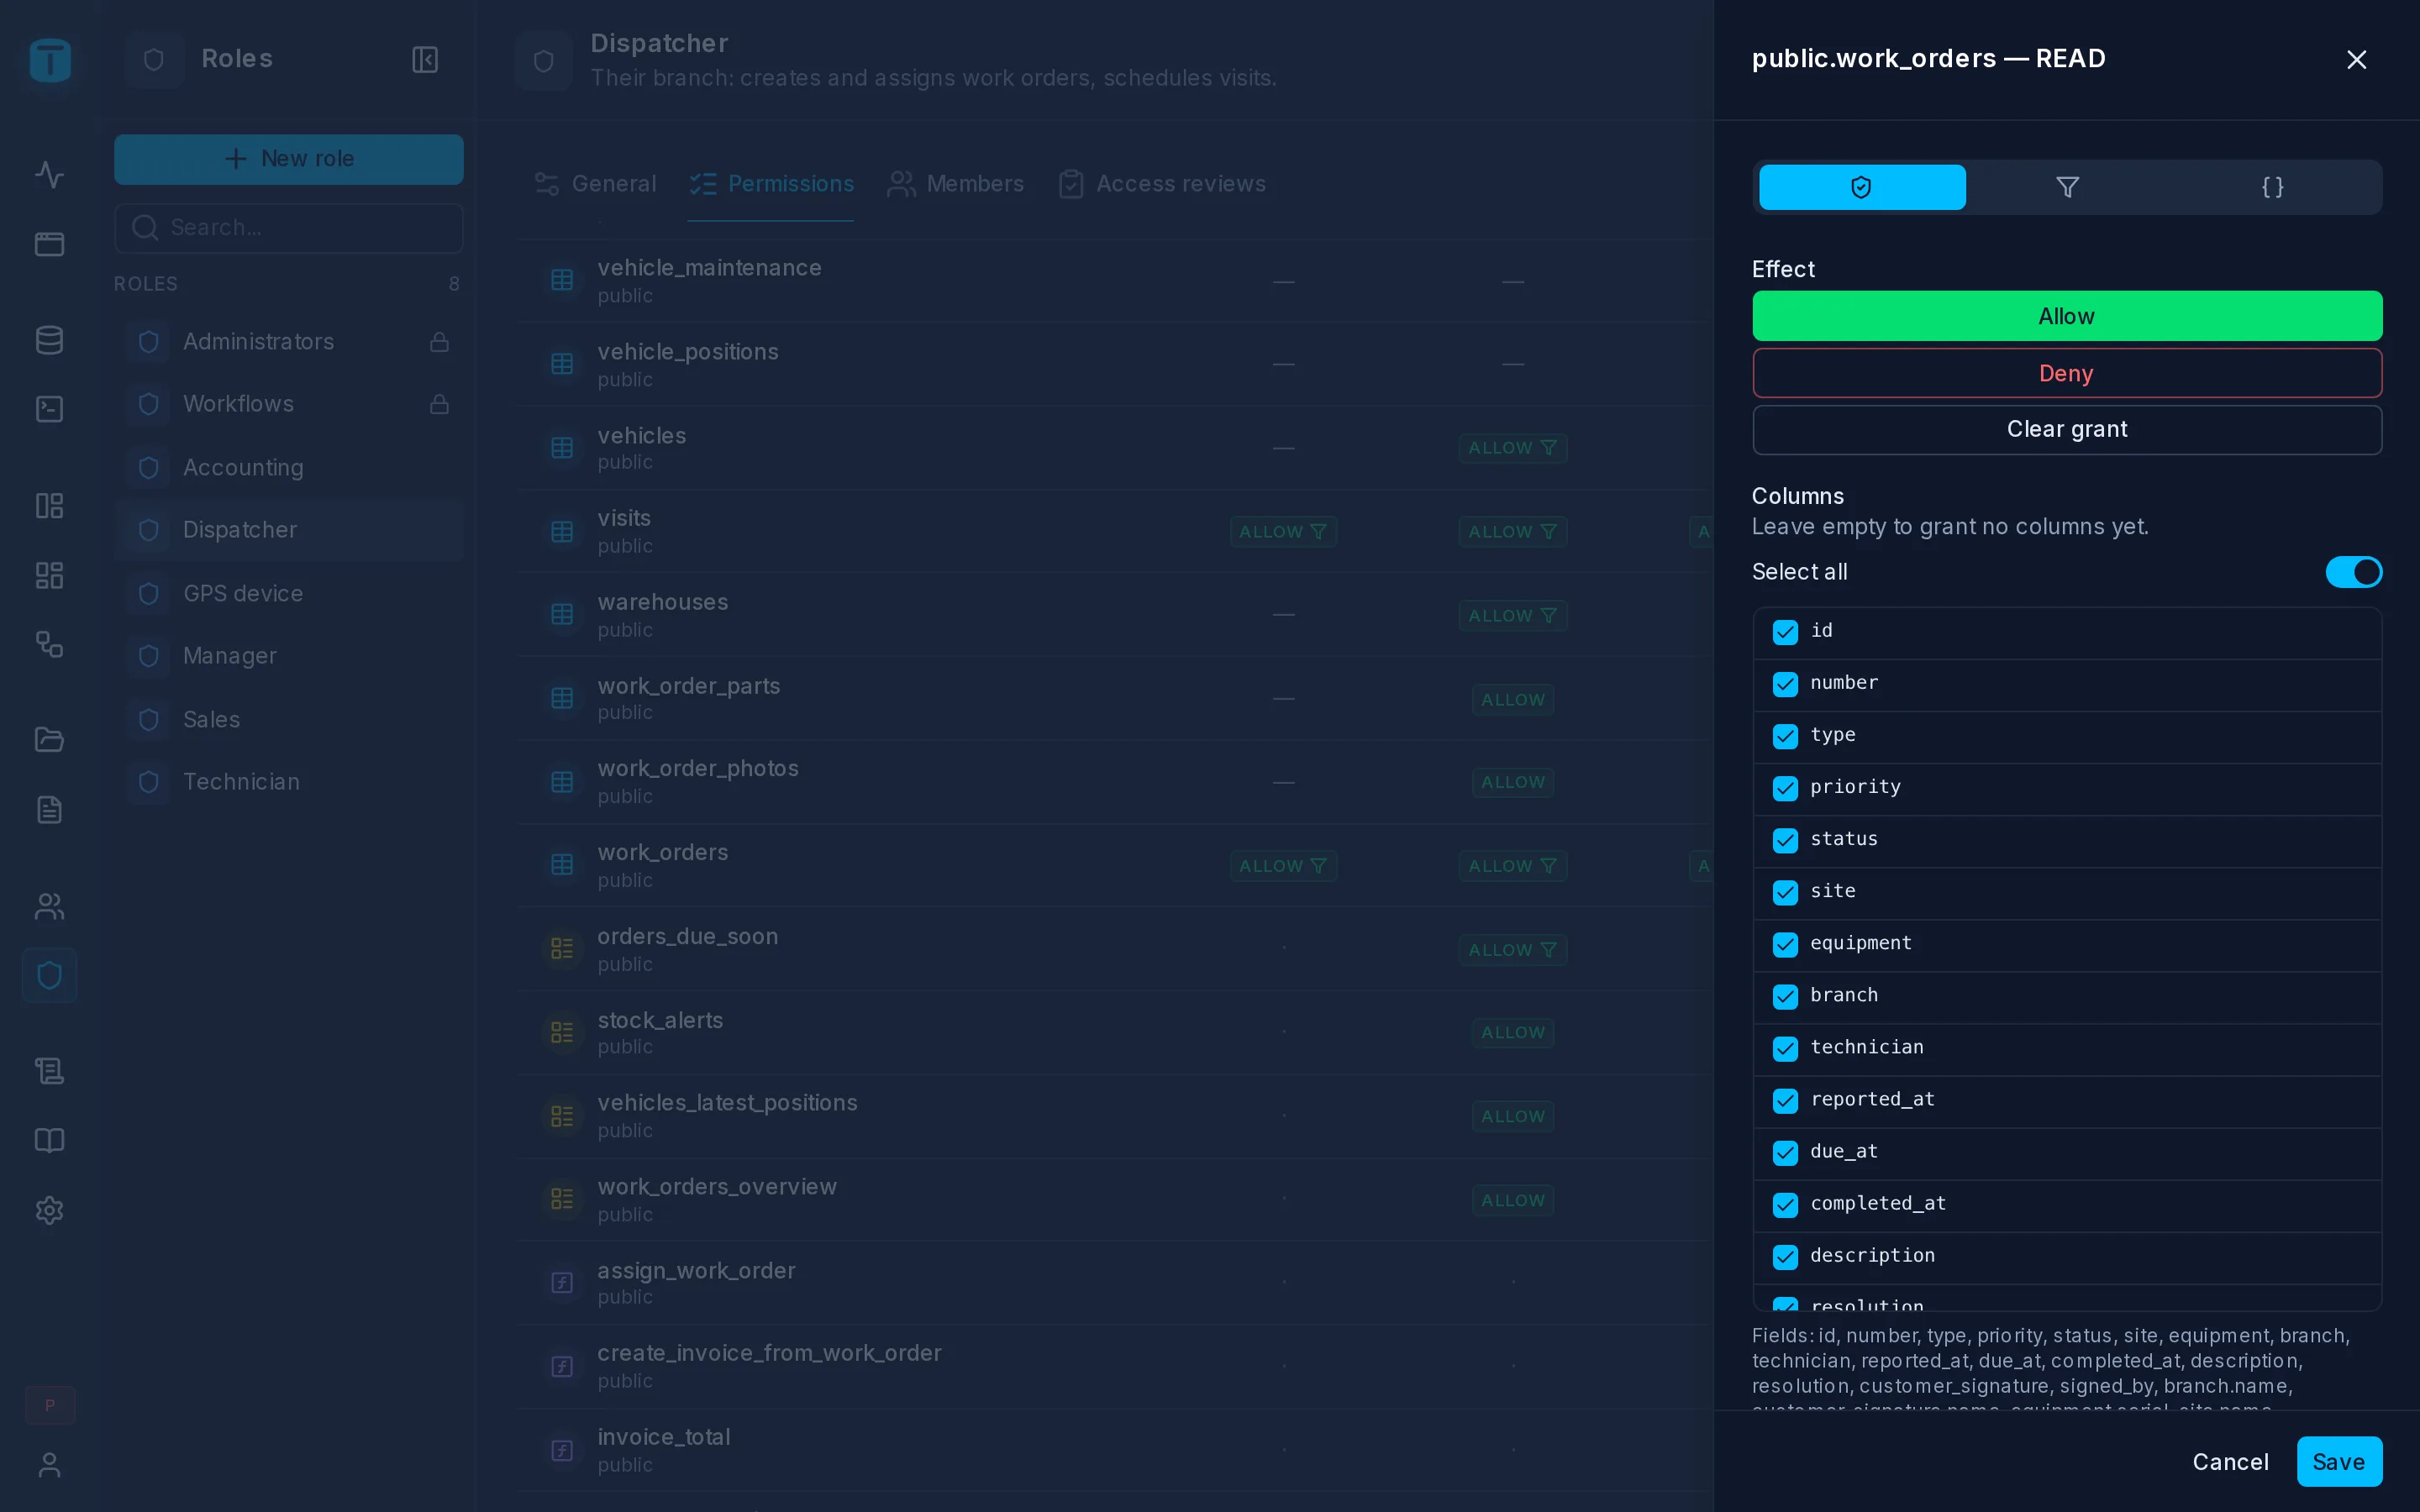Open the activity pulse icon in the sidebar
2420x1512 pixels.
49,175
